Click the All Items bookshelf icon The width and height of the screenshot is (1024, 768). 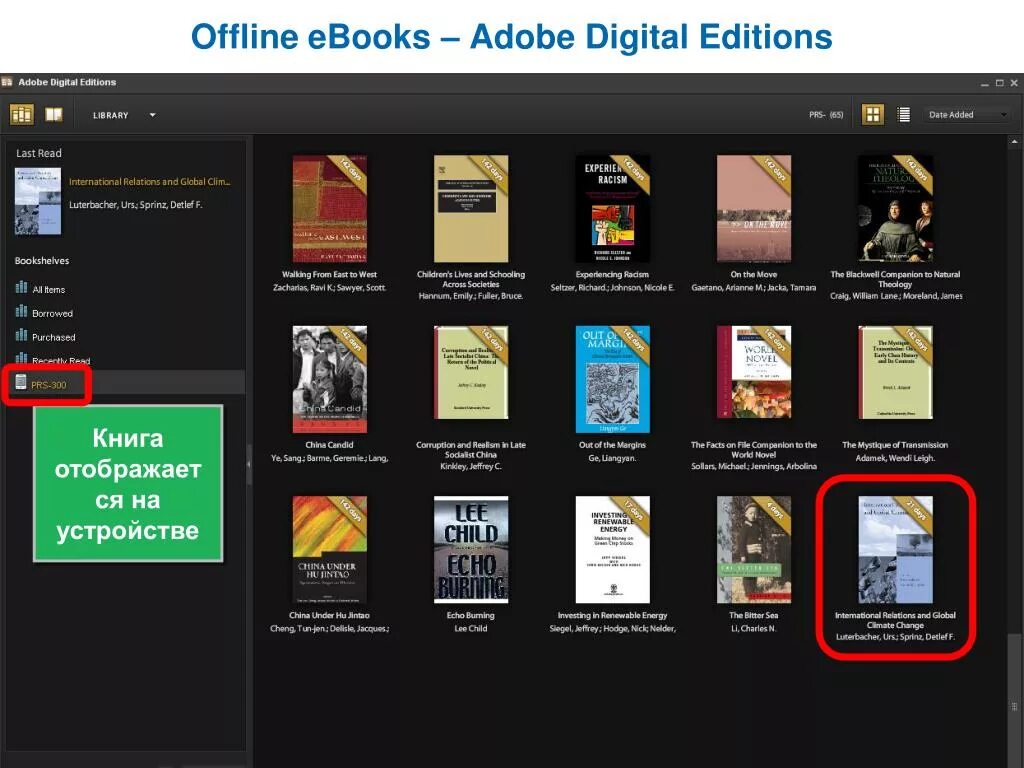[x=22, y=289]
